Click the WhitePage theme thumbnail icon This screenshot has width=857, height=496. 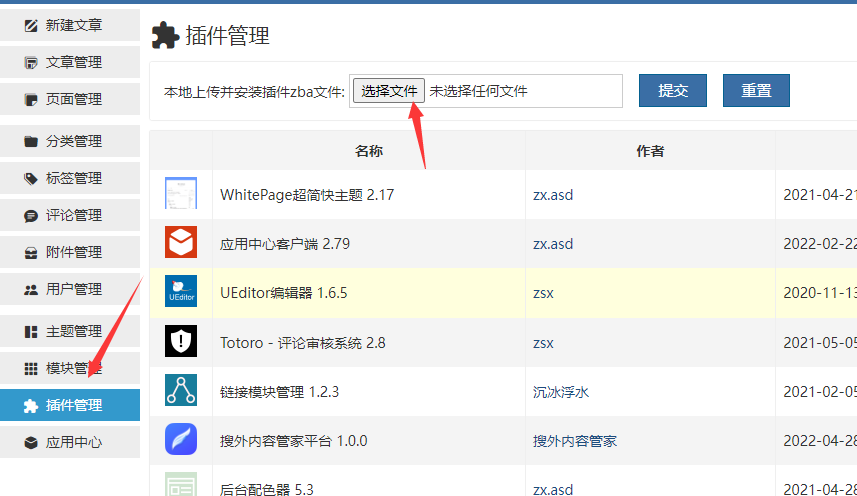click(x=181, y=194)
